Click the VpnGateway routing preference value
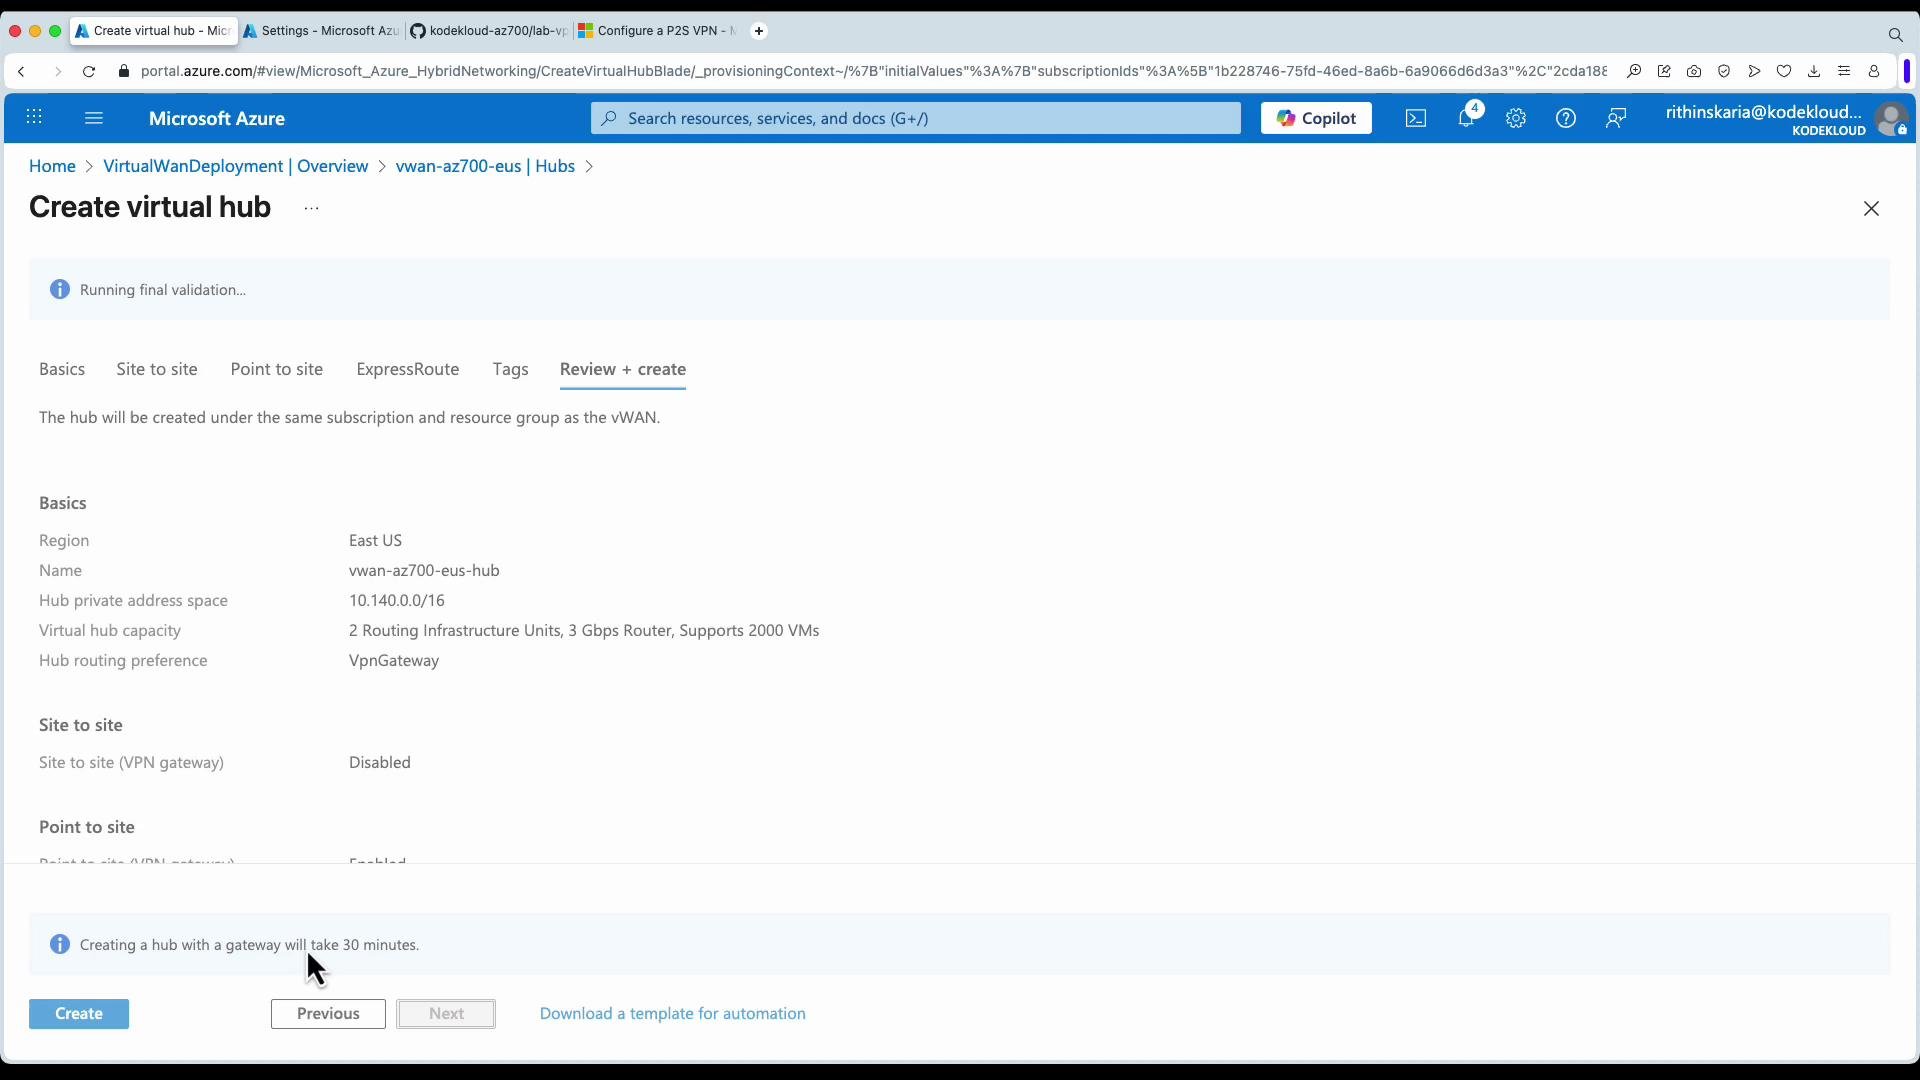The image size is (1920, 1080). pos(394,660)
